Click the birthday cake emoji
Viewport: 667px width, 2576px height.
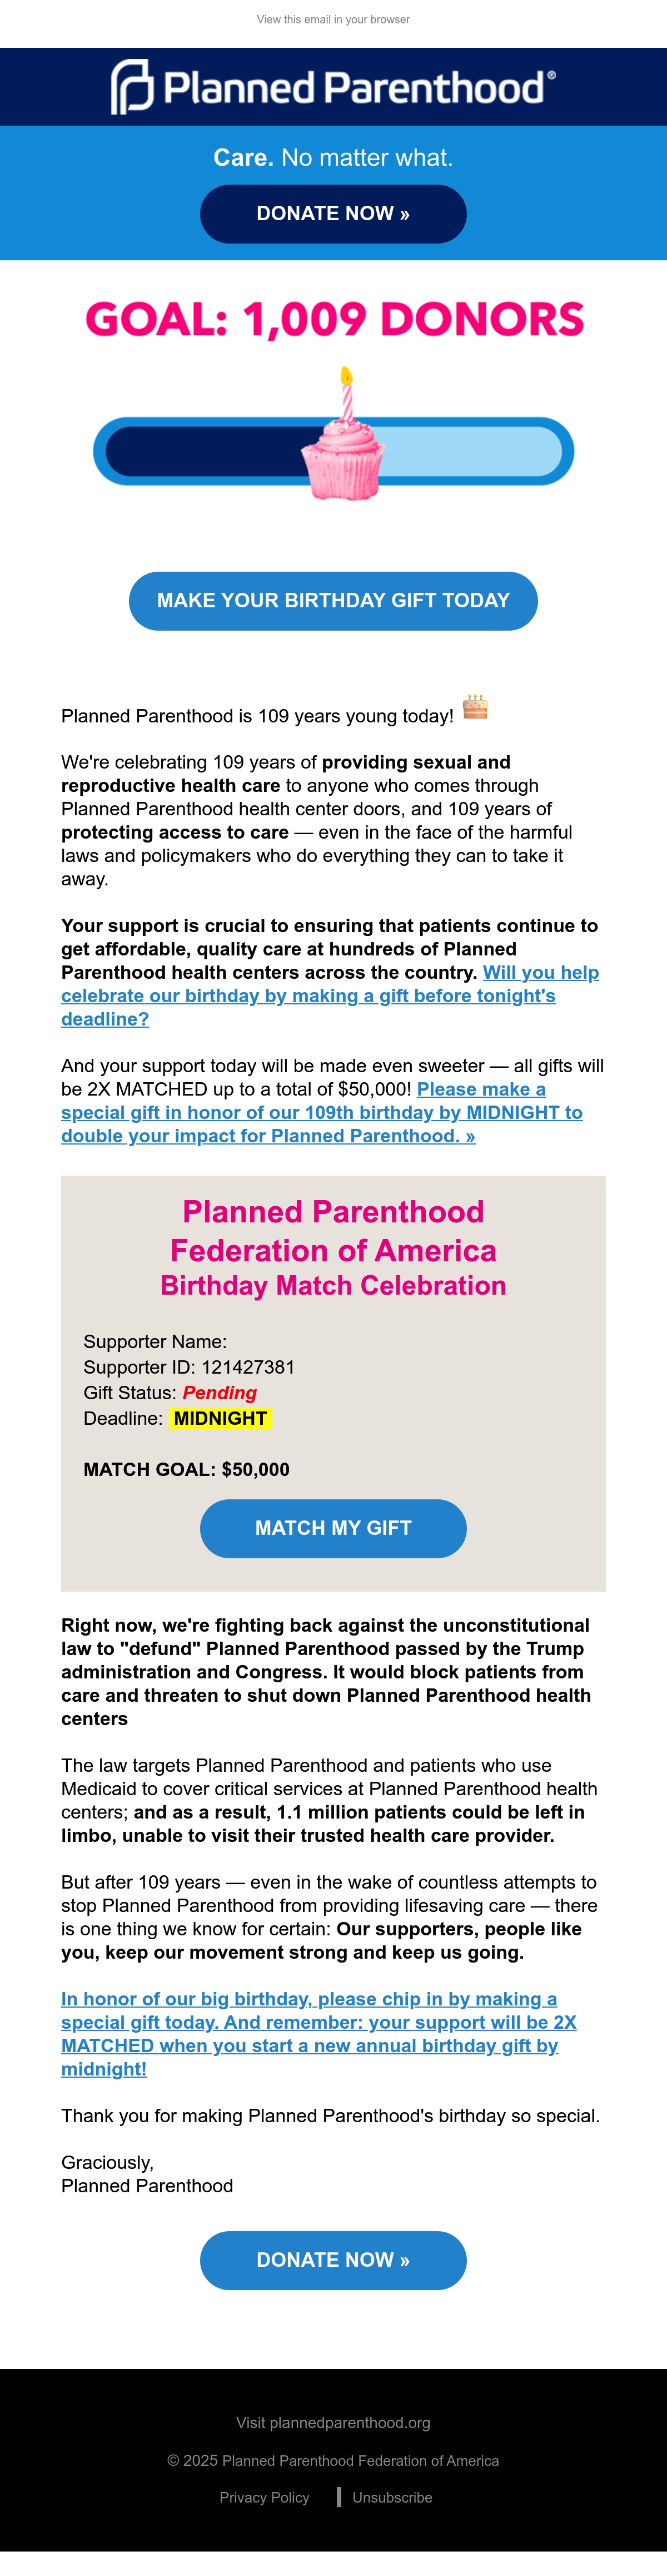(x=475, y=707)
